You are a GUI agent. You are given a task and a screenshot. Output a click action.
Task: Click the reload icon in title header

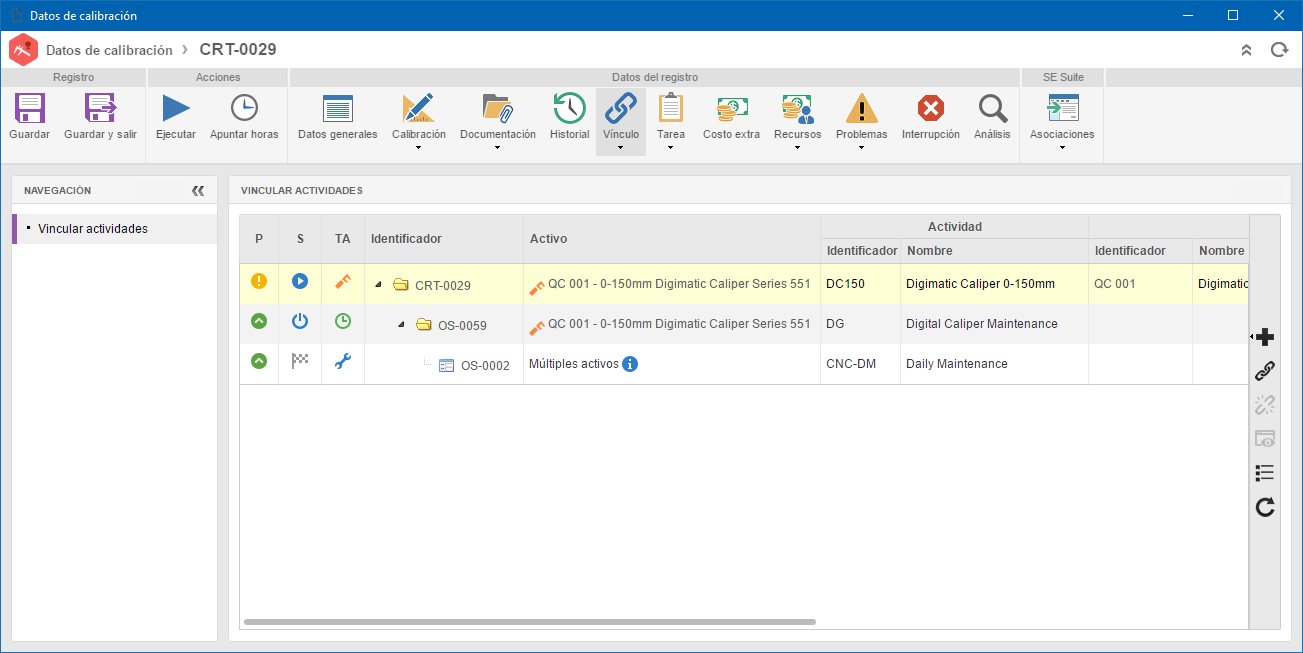[x=1278, y=49]
